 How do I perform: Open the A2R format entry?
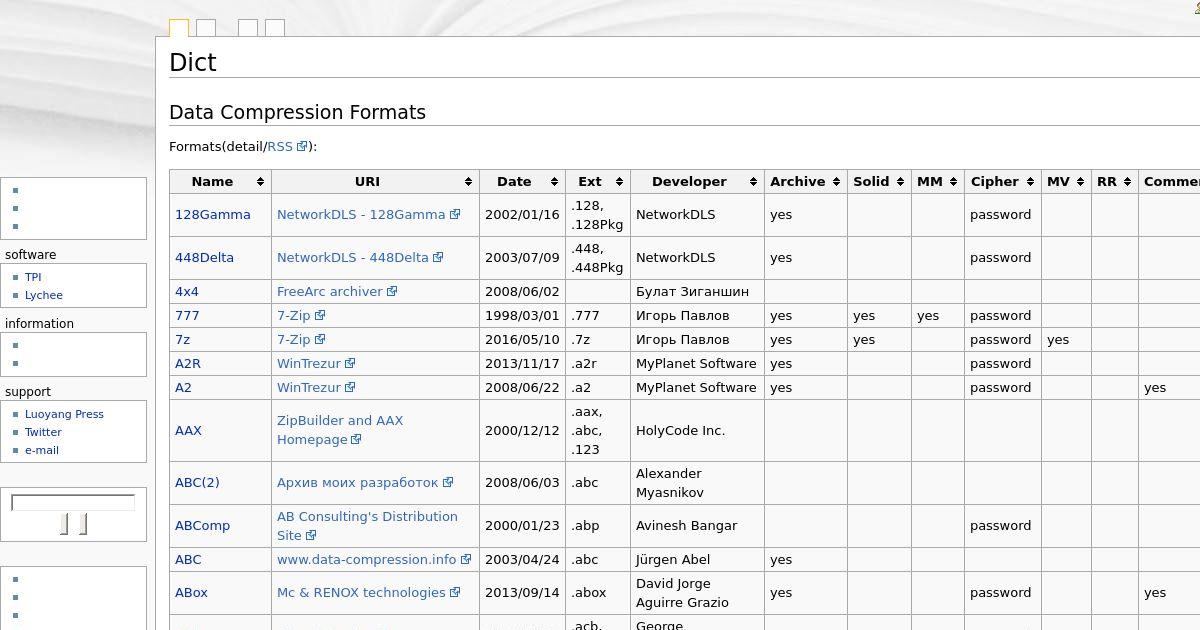point(188,363)
